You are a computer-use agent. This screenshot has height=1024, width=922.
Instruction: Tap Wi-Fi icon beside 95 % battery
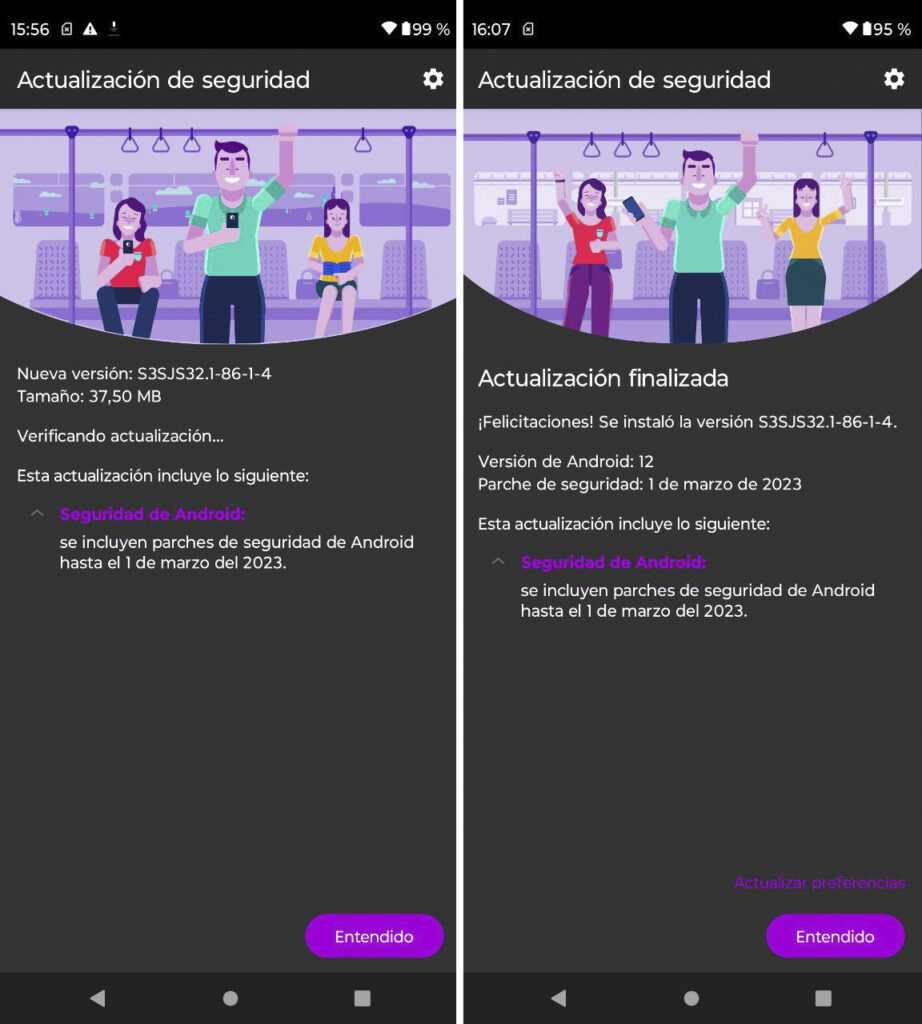click(x=850, y=28)
